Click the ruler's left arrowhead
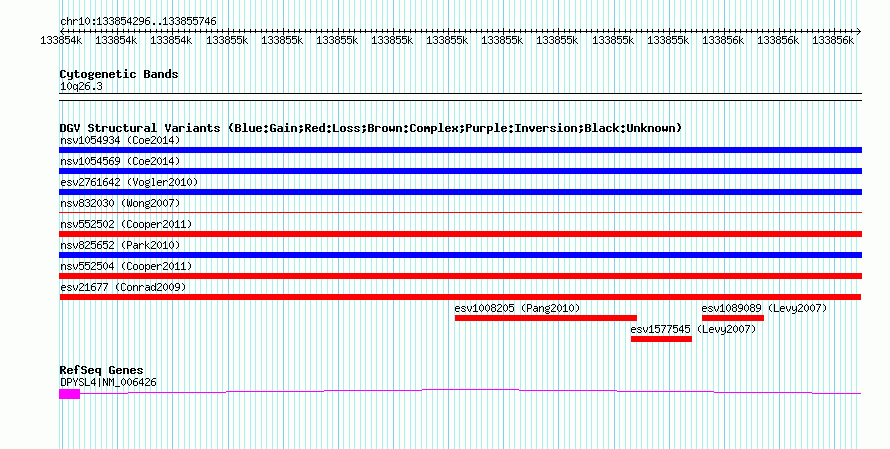Image resolution: width=890 pixels, height=449 pixels. pos(62,31)
